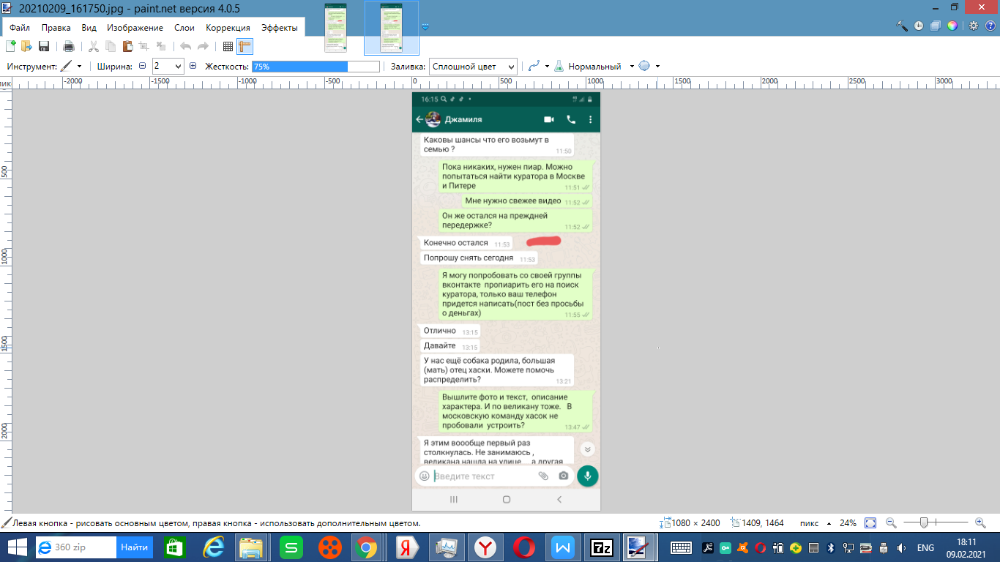Open the Файл menu
The image size is (1000, 562).
20,27
